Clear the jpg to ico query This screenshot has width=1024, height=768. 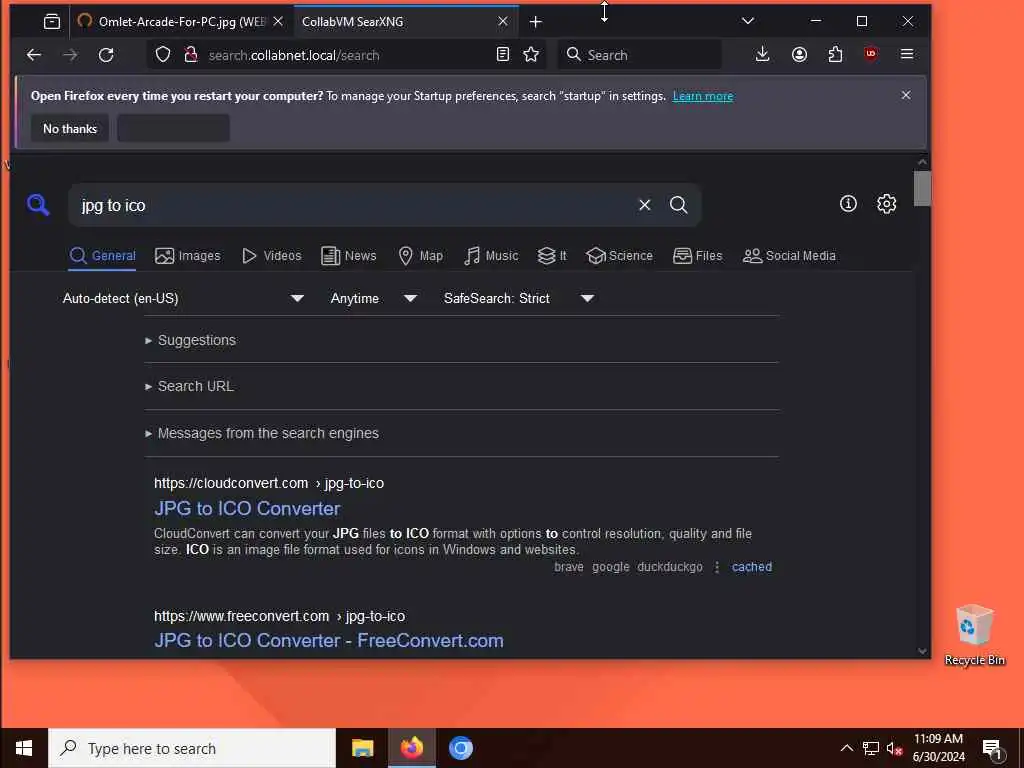[645, 205]
